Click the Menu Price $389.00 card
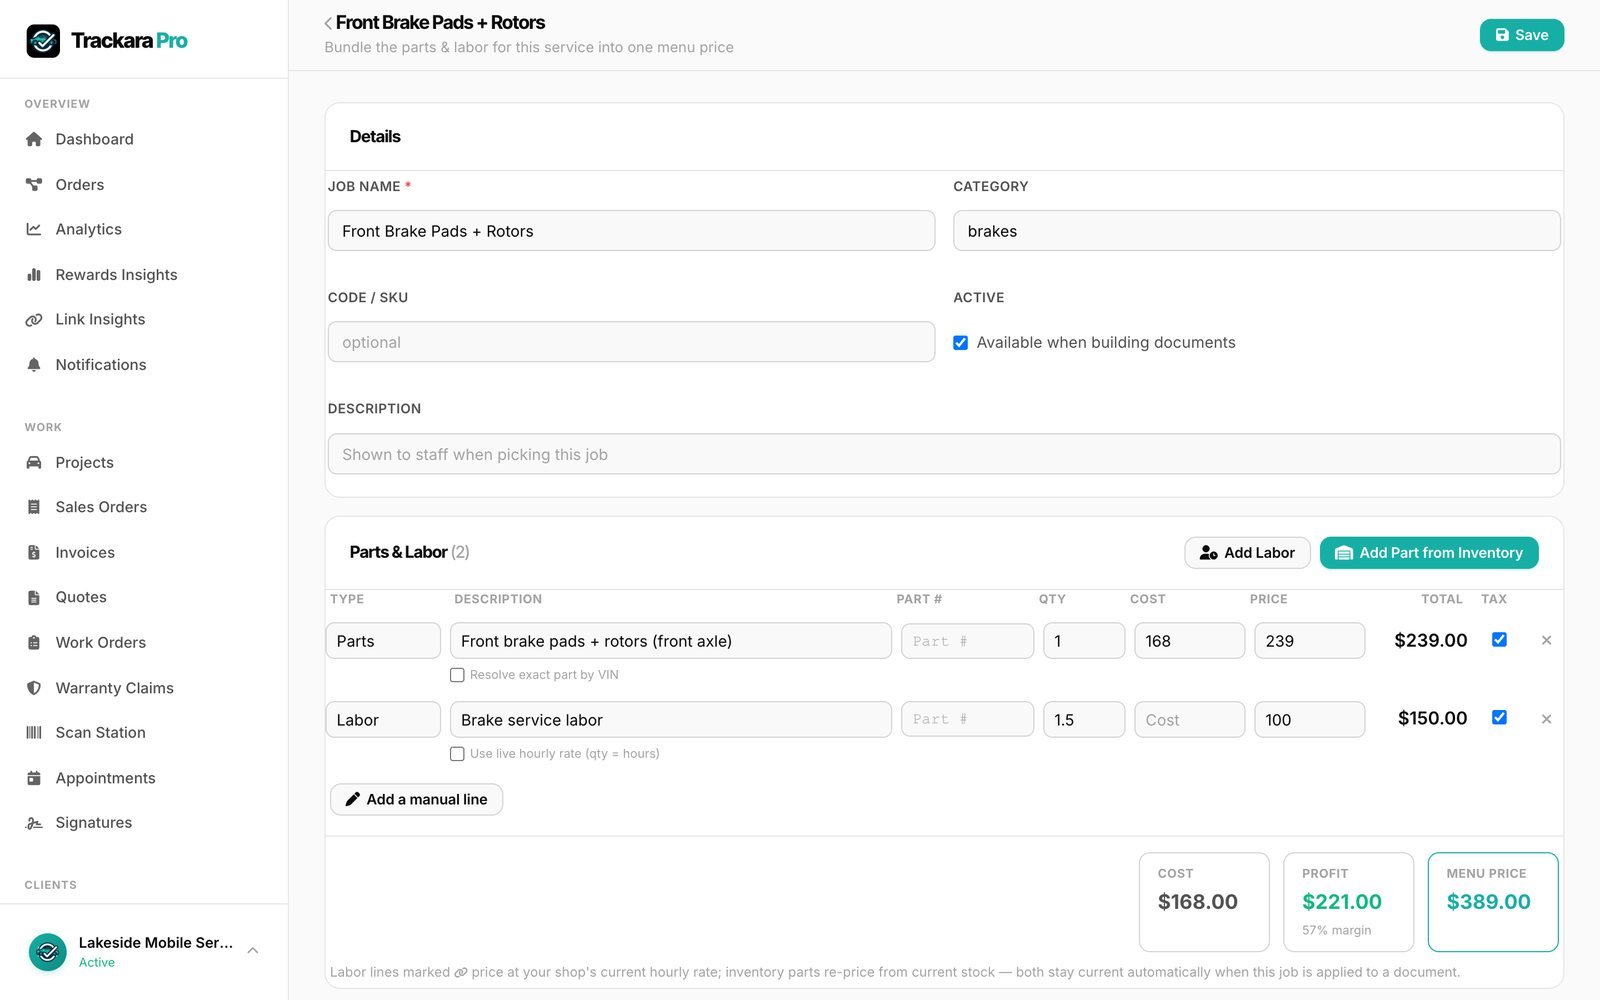The image size is (1600, 1000). point(1492,902)
